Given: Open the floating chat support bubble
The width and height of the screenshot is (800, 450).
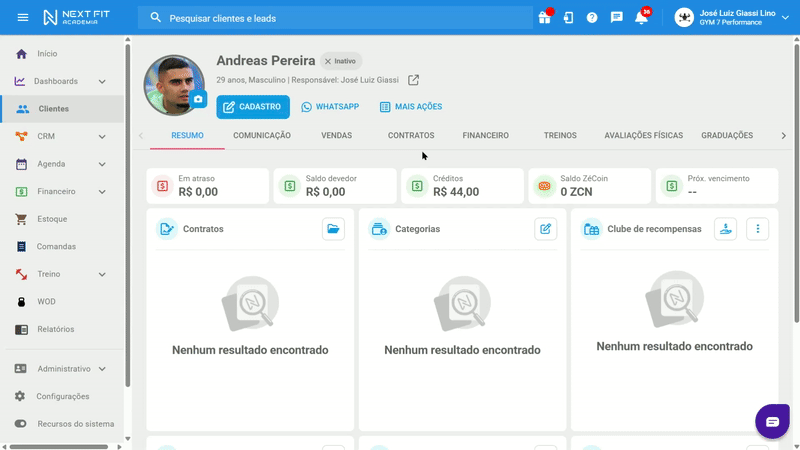Looking at the screenshot, I should click(x=772, y=421).
